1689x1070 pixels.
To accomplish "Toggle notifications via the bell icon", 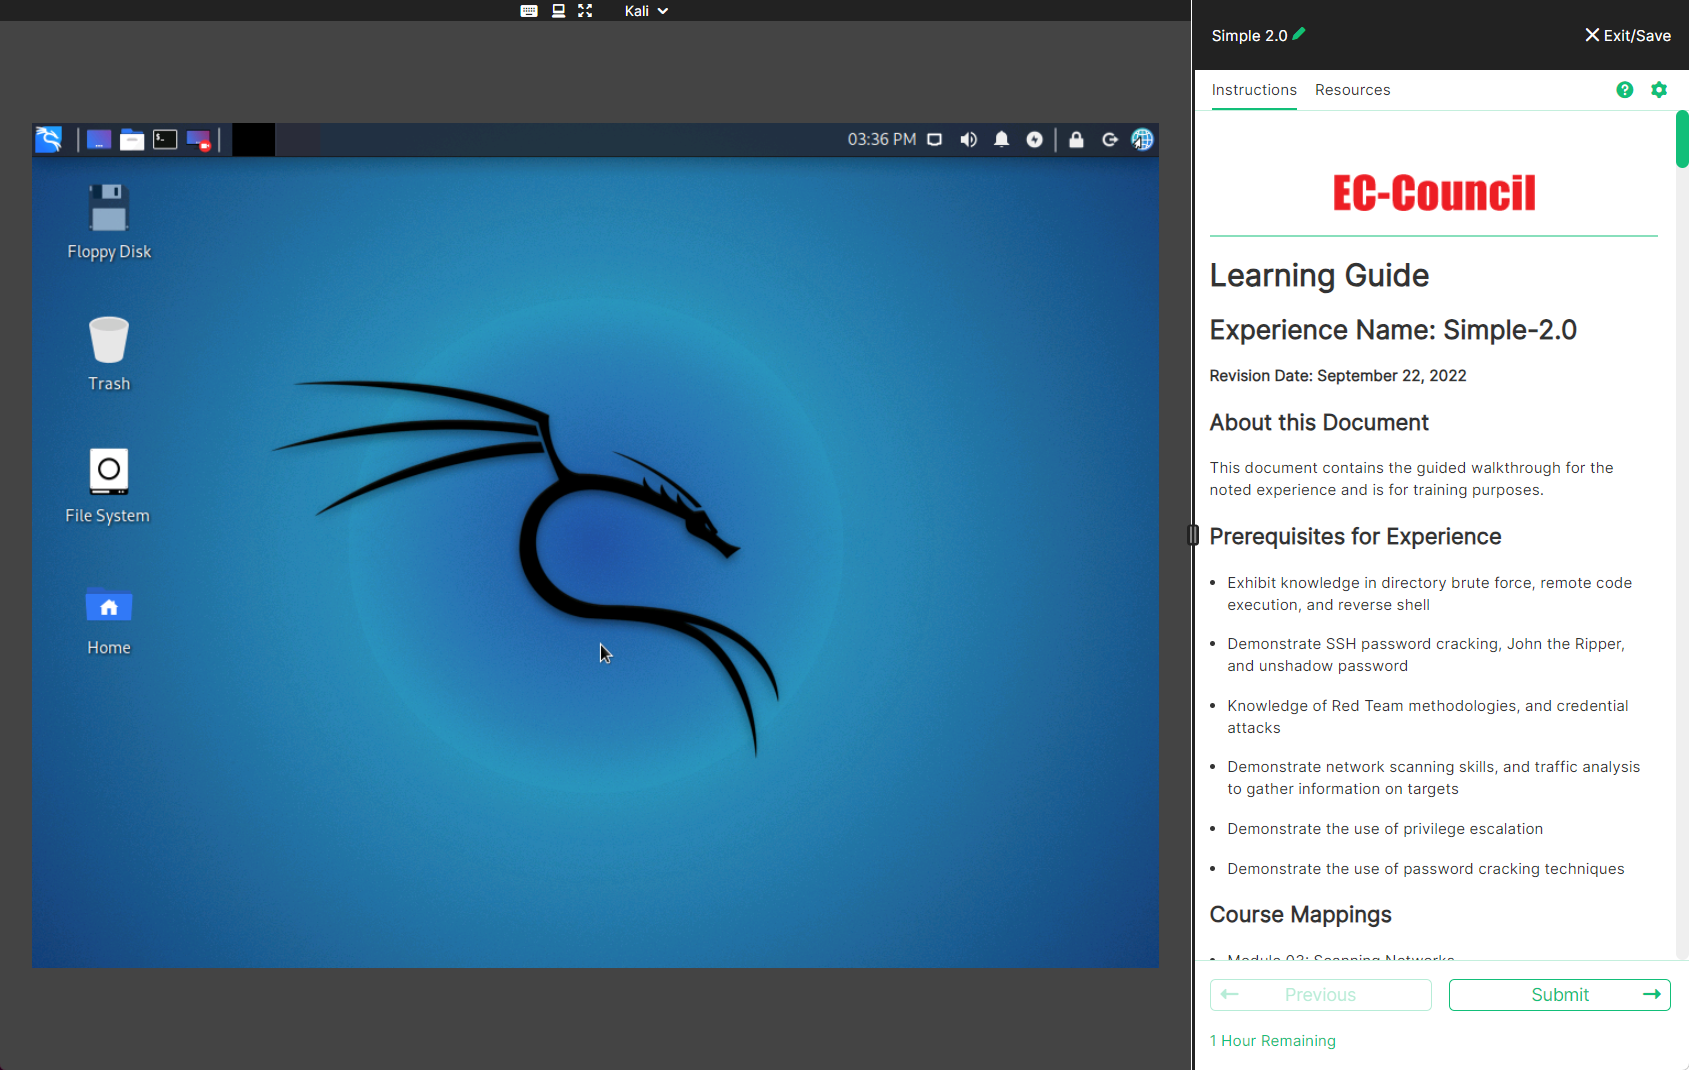I will [1001, 140].
